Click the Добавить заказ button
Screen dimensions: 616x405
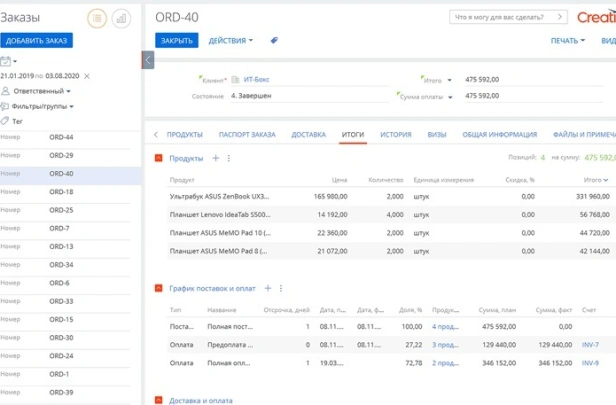tap(37, 40)
